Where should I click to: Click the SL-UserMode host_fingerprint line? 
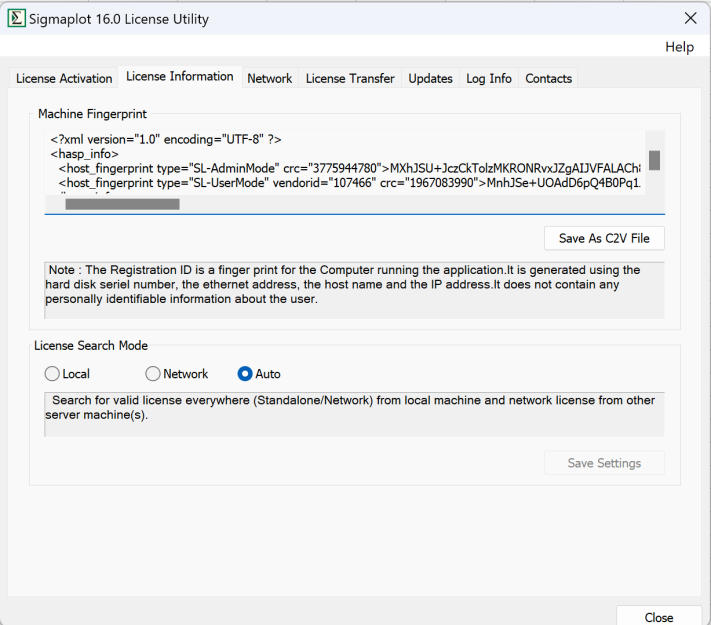tap(349, 183)
